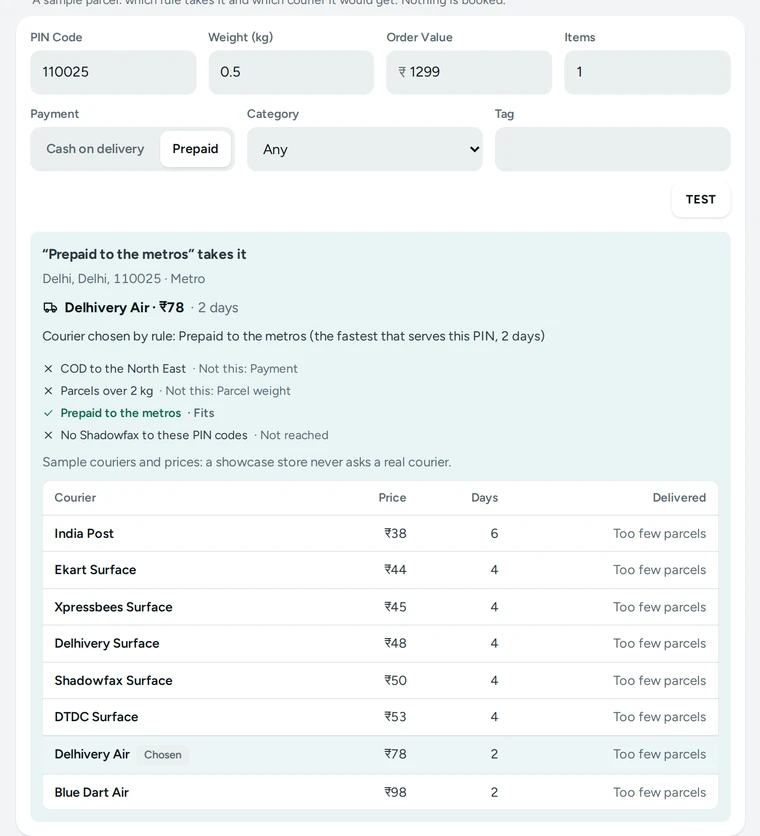Select the India Post row

click(380, 534)
